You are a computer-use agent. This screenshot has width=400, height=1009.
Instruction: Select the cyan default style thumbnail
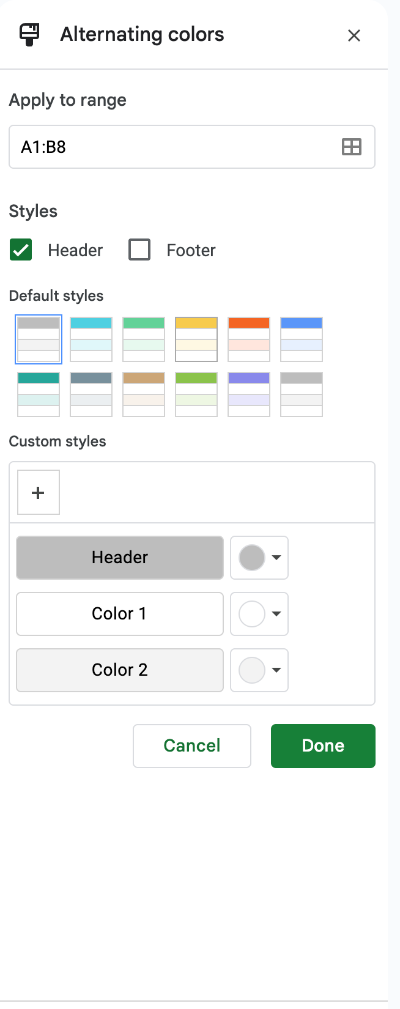(91, 339)
